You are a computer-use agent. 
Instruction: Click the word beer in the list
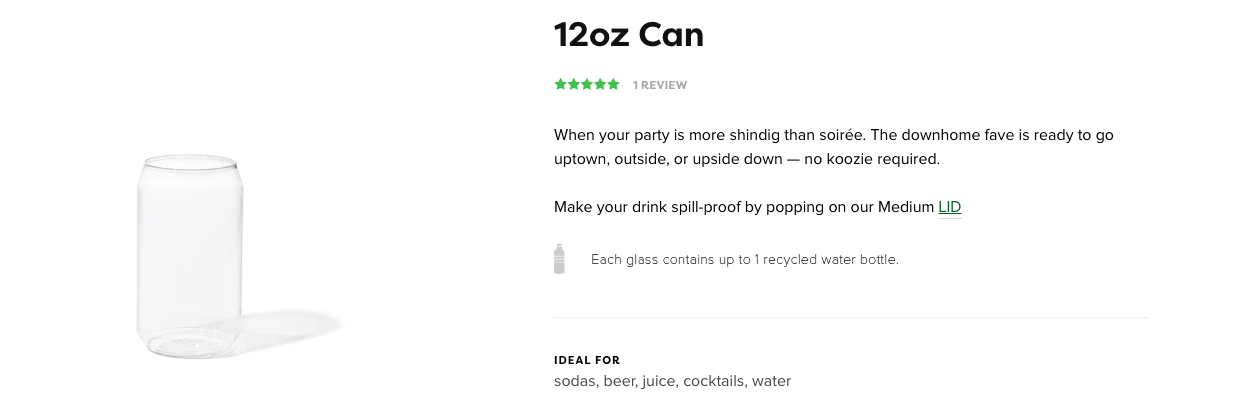(620, 381)
